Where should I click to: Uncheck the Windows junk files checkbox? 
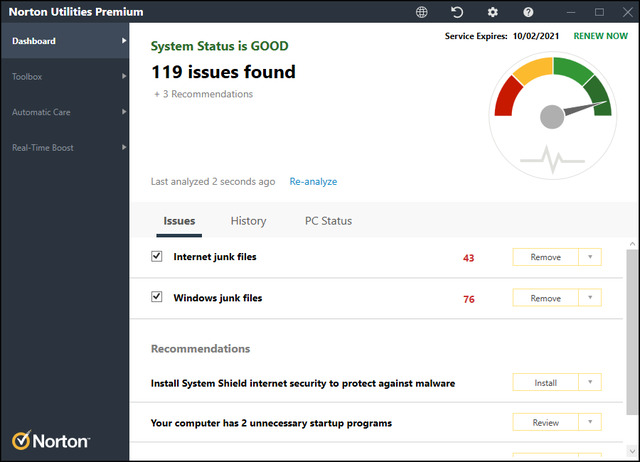[156, 298]
